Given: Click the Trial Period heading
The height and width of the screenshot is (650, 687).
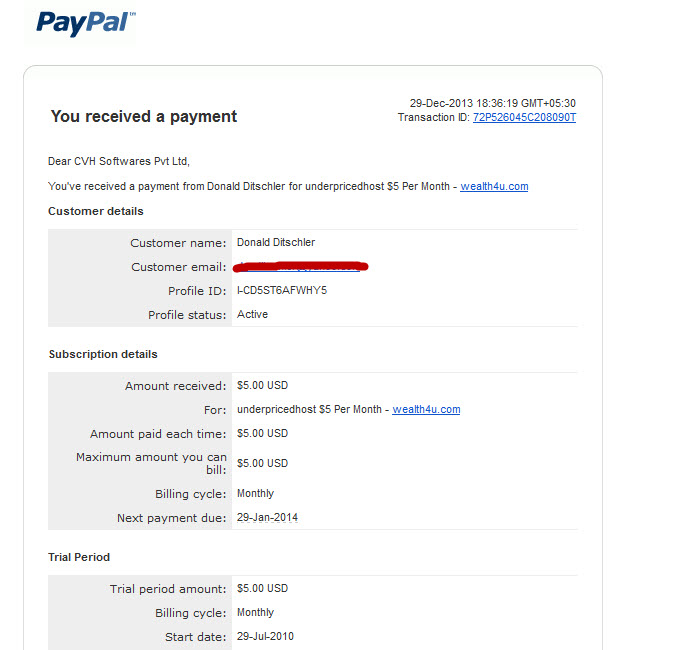Looking at the screenshot, I should (x=79, y=557).
